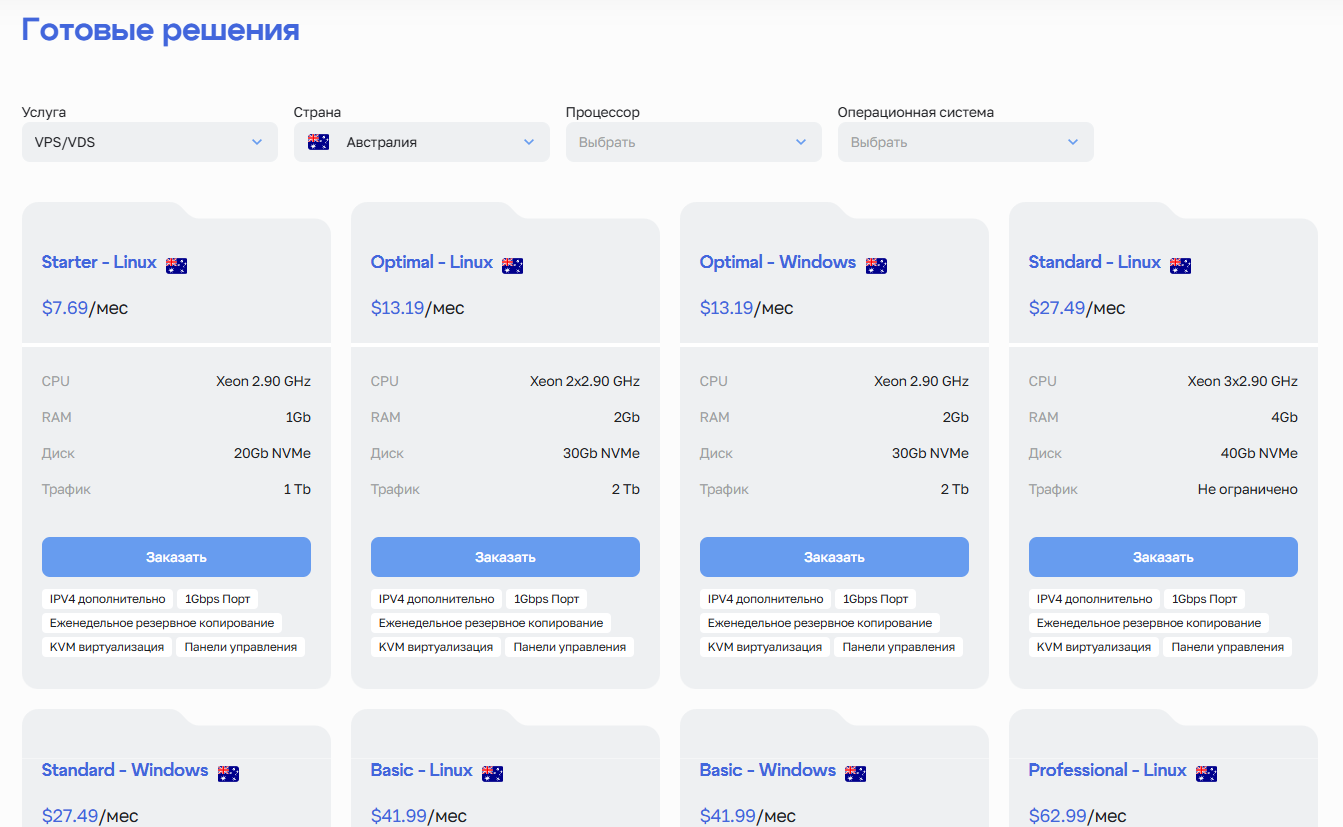The height and width of the screenshot is (827, 1343).
Task: Open the Starter - Linux plan title link
Action: (x=99, y=262)
